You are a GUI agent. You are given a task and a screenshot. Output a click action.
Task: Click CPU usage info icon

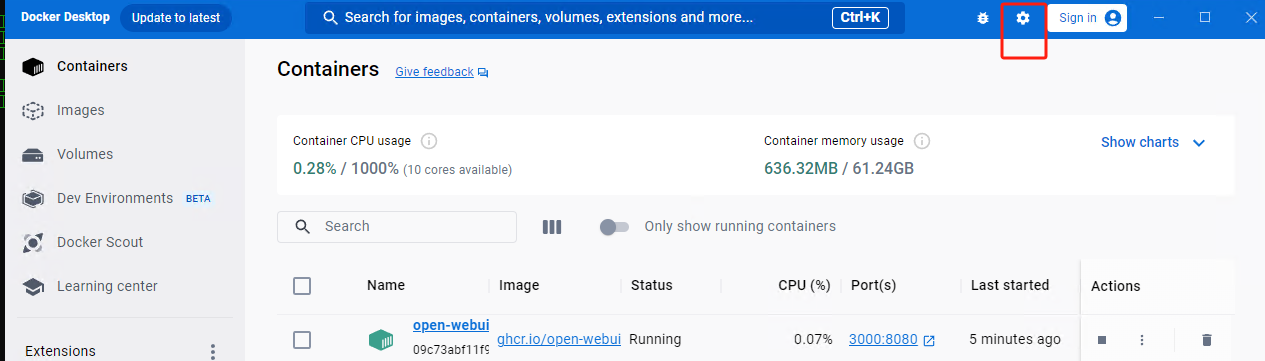[x=429, y=141]
